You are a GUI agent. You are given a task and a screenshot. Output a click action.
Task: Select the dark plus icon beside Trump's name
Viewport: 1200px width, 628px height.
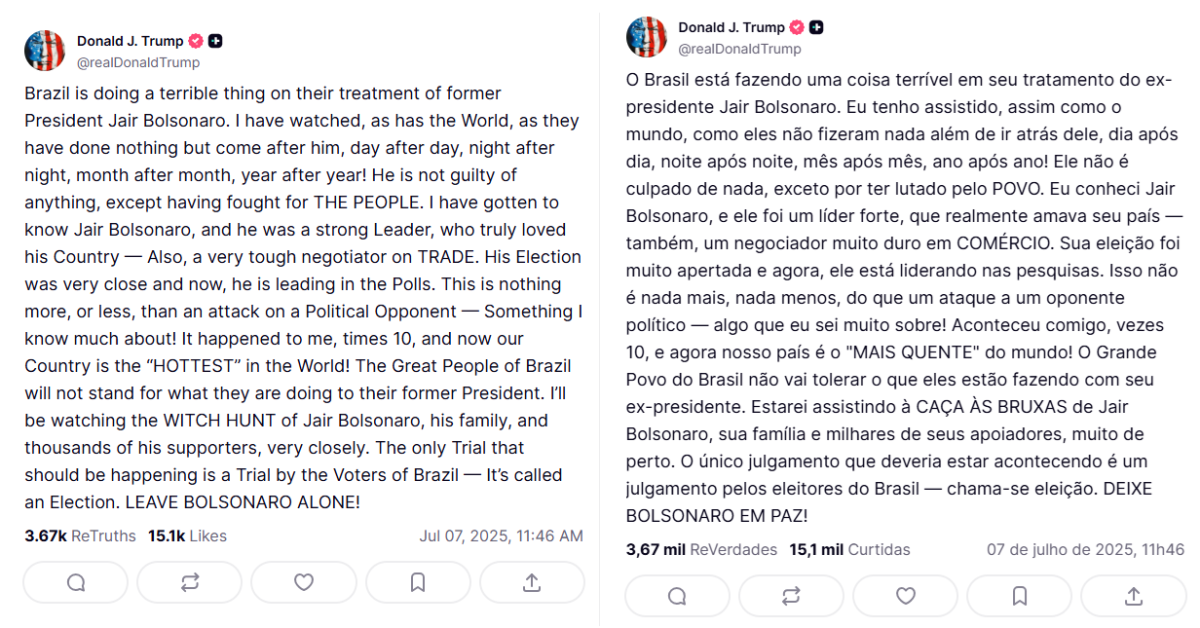213,41
